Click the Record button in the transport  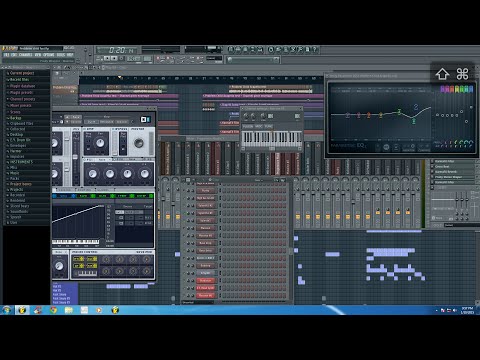(x=121, y=58)
